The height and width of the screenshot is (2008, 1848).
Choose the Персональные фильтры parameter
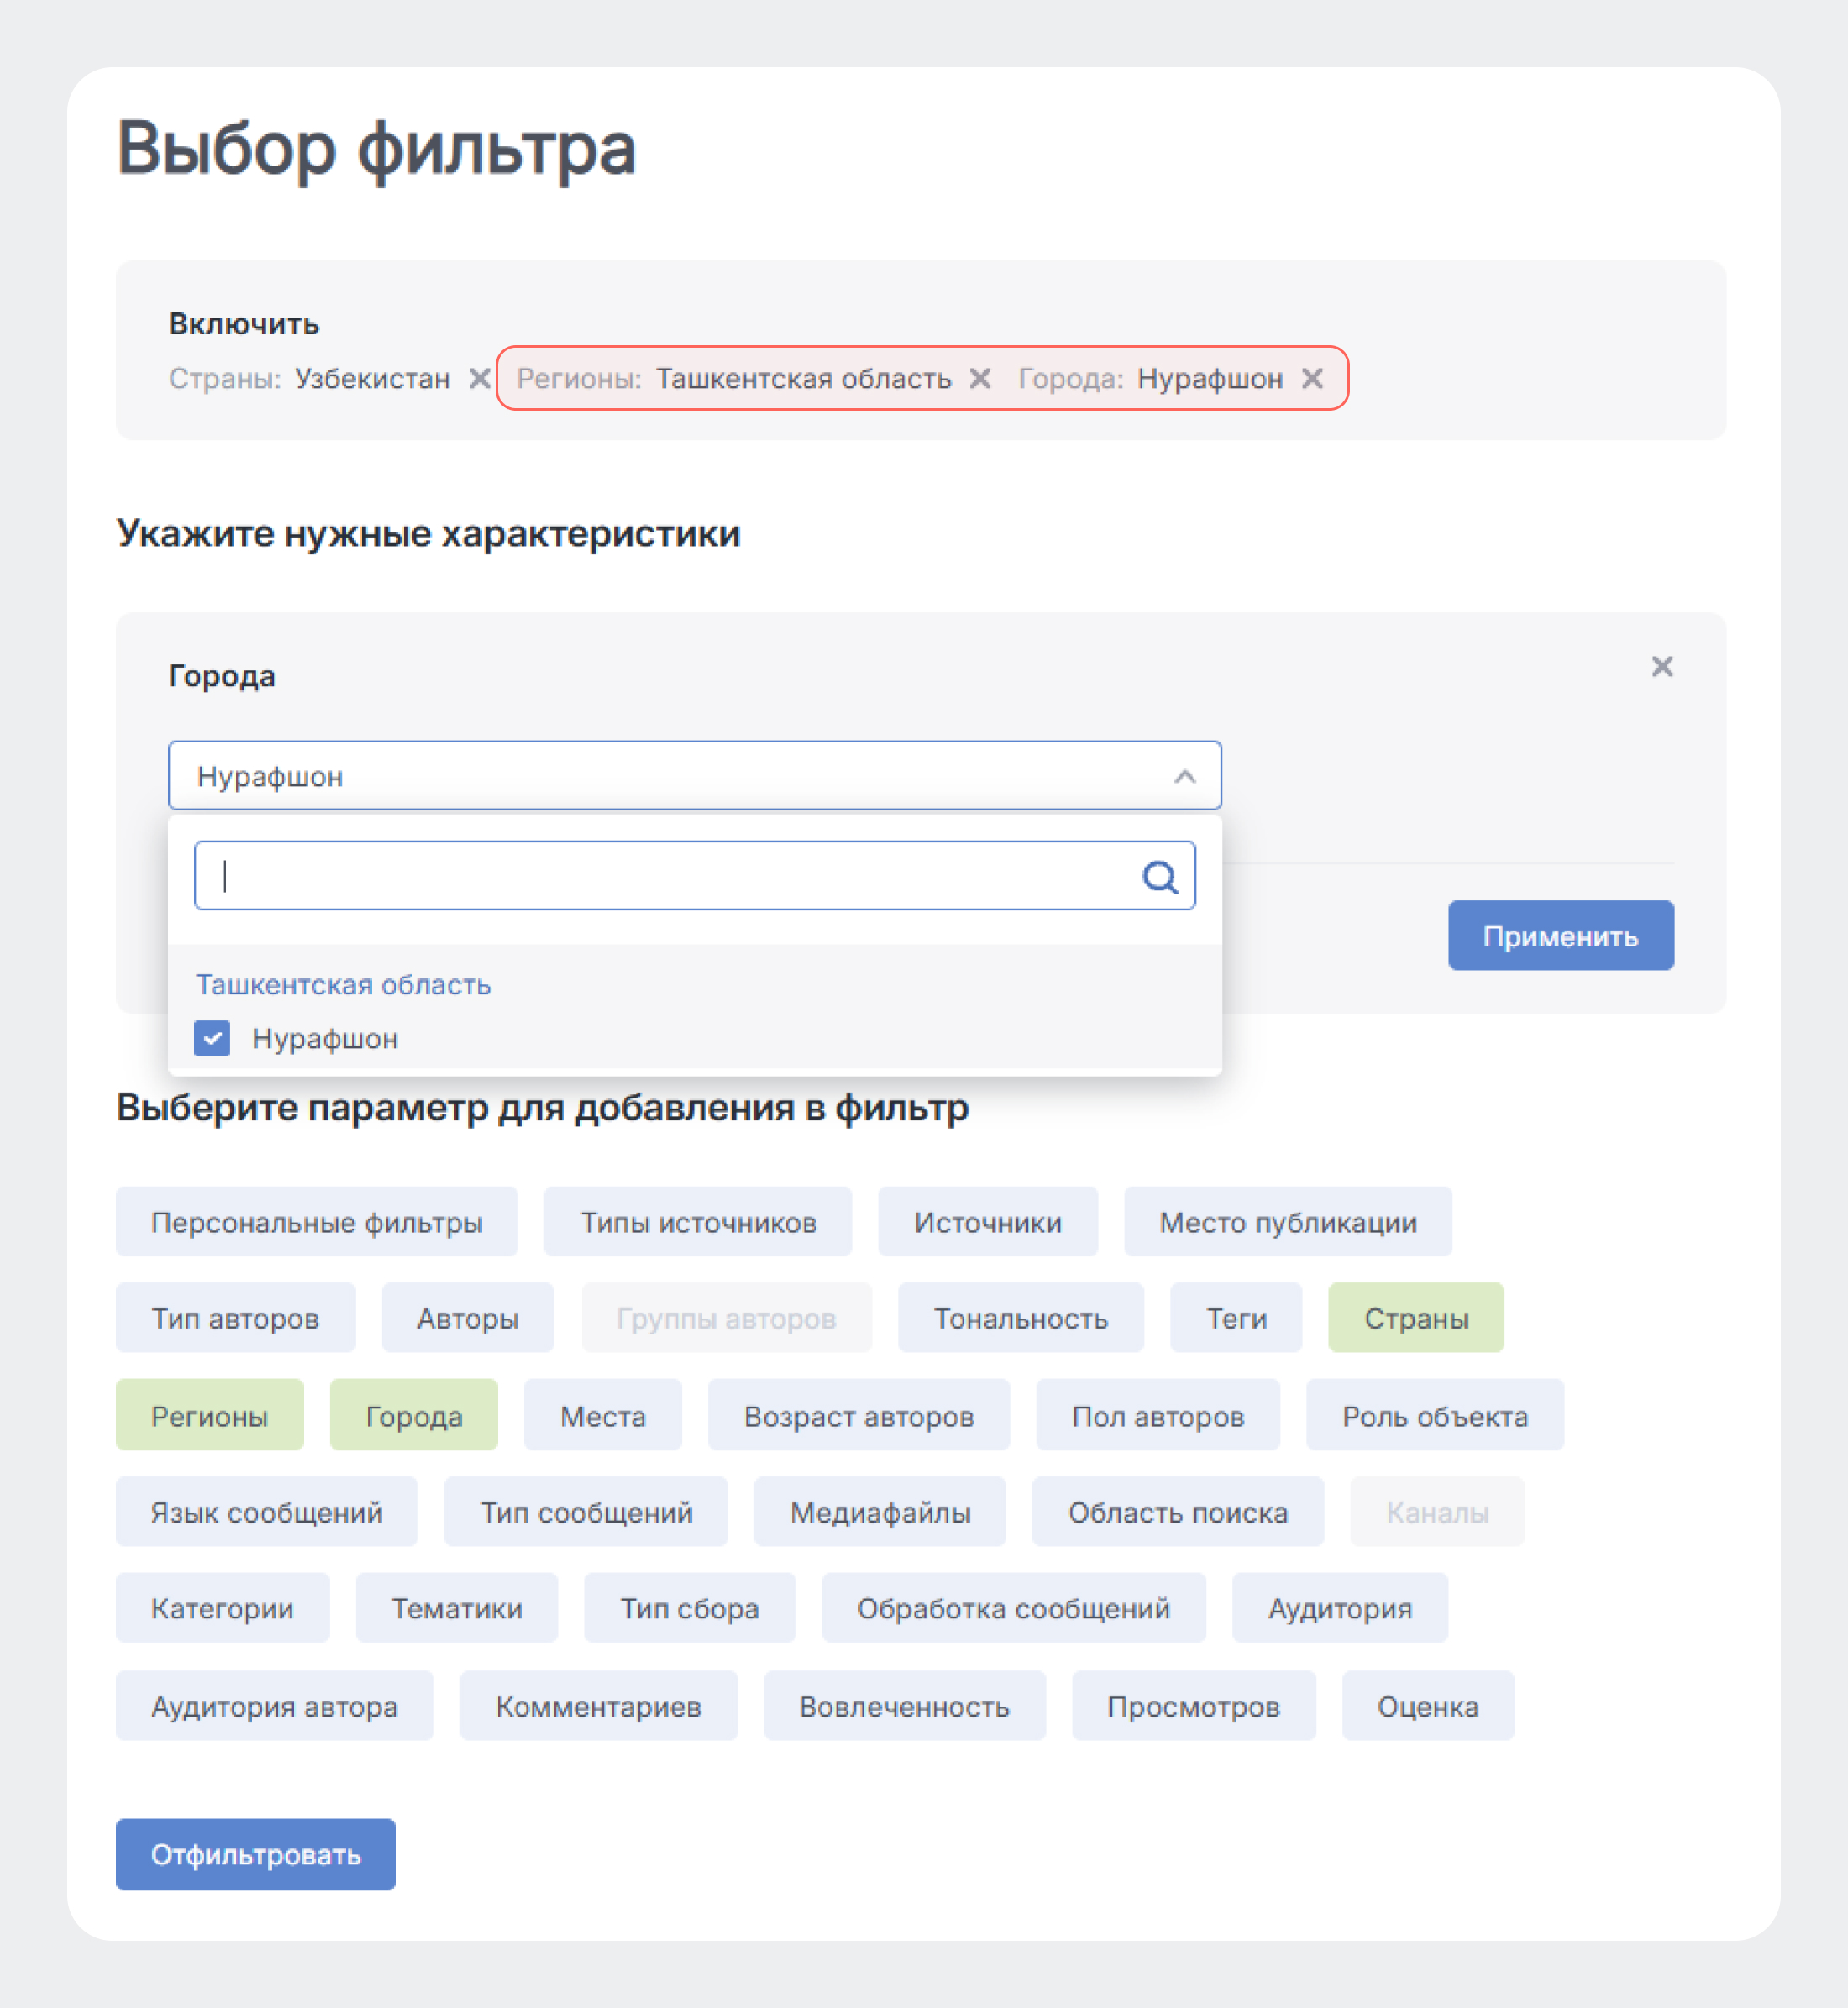click(316, 1222)
